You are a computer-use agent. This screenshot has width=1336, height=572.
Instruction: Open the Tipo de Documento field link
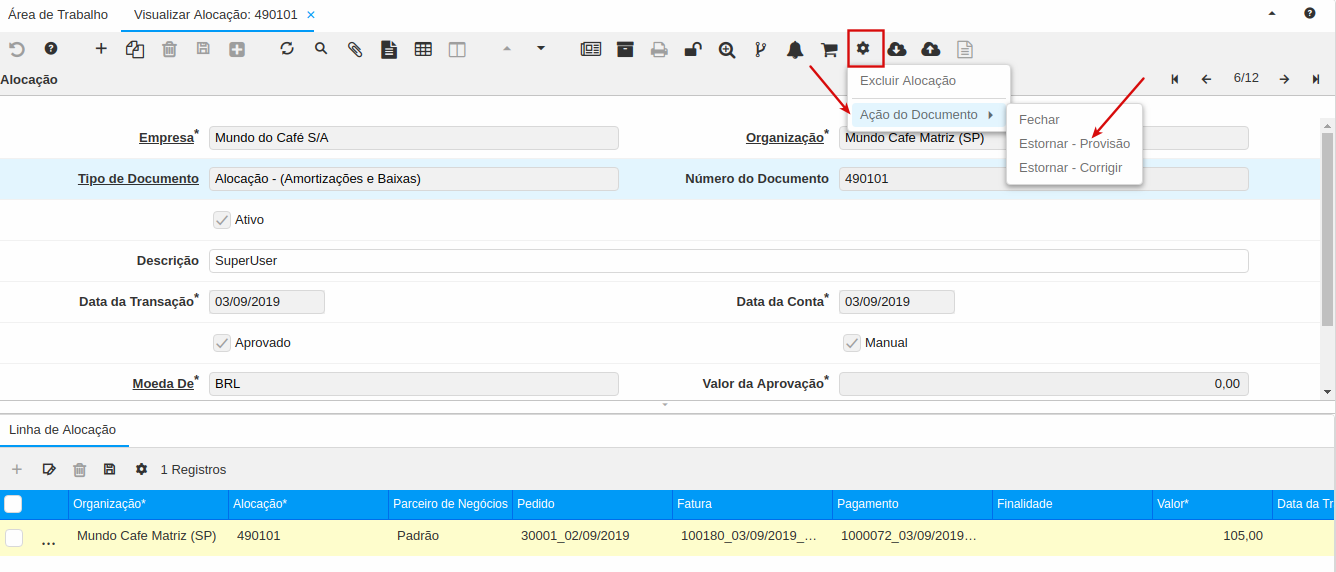pyautogui.click(x=138, y=179)
